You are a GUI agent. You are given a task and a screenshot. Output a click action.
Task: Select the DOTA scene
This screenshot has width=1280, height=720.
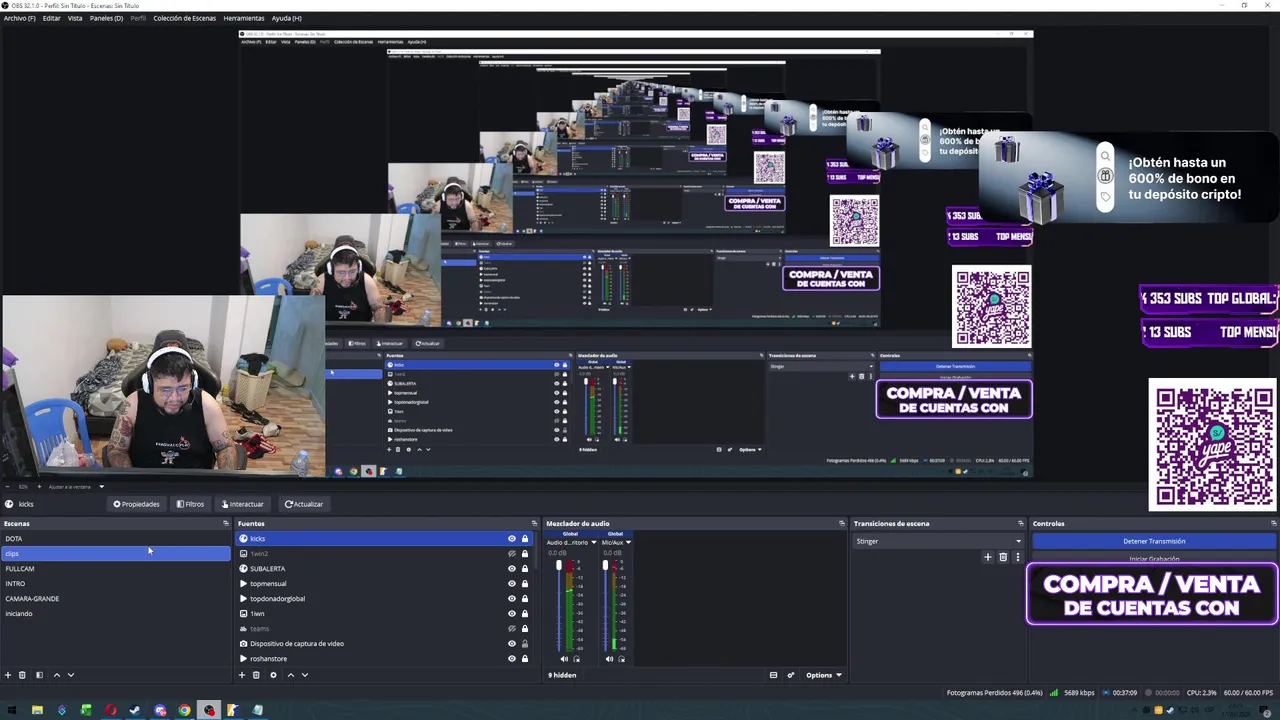[x=115, y=539]
